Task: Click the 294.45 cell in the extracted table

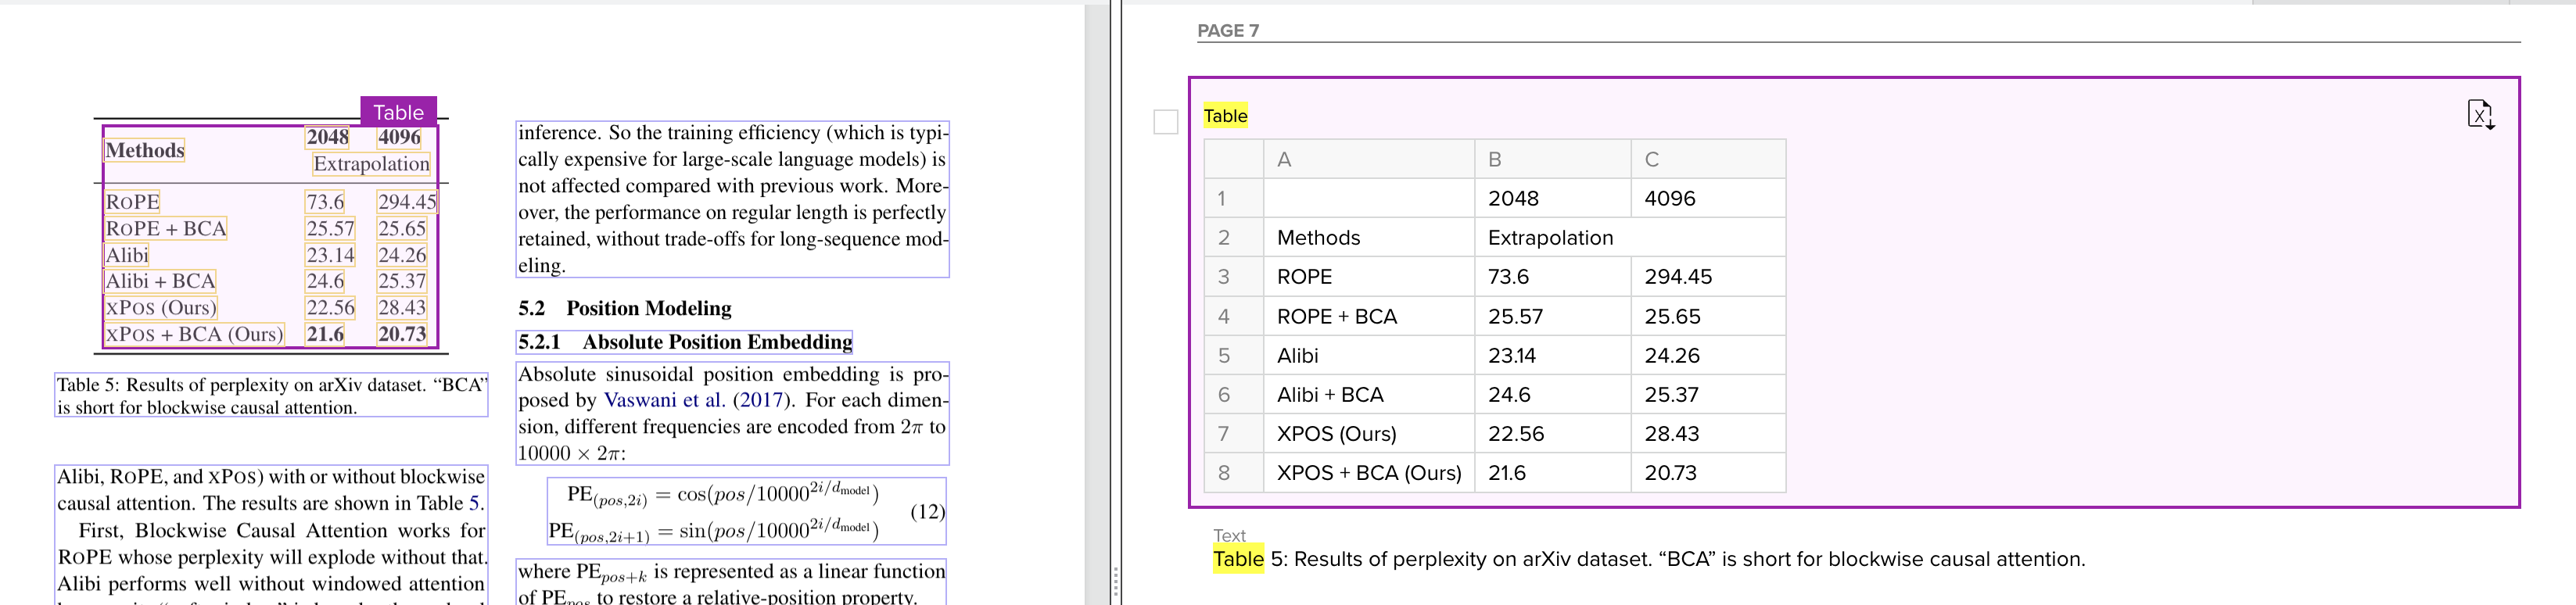Action: pos(1706,277)
